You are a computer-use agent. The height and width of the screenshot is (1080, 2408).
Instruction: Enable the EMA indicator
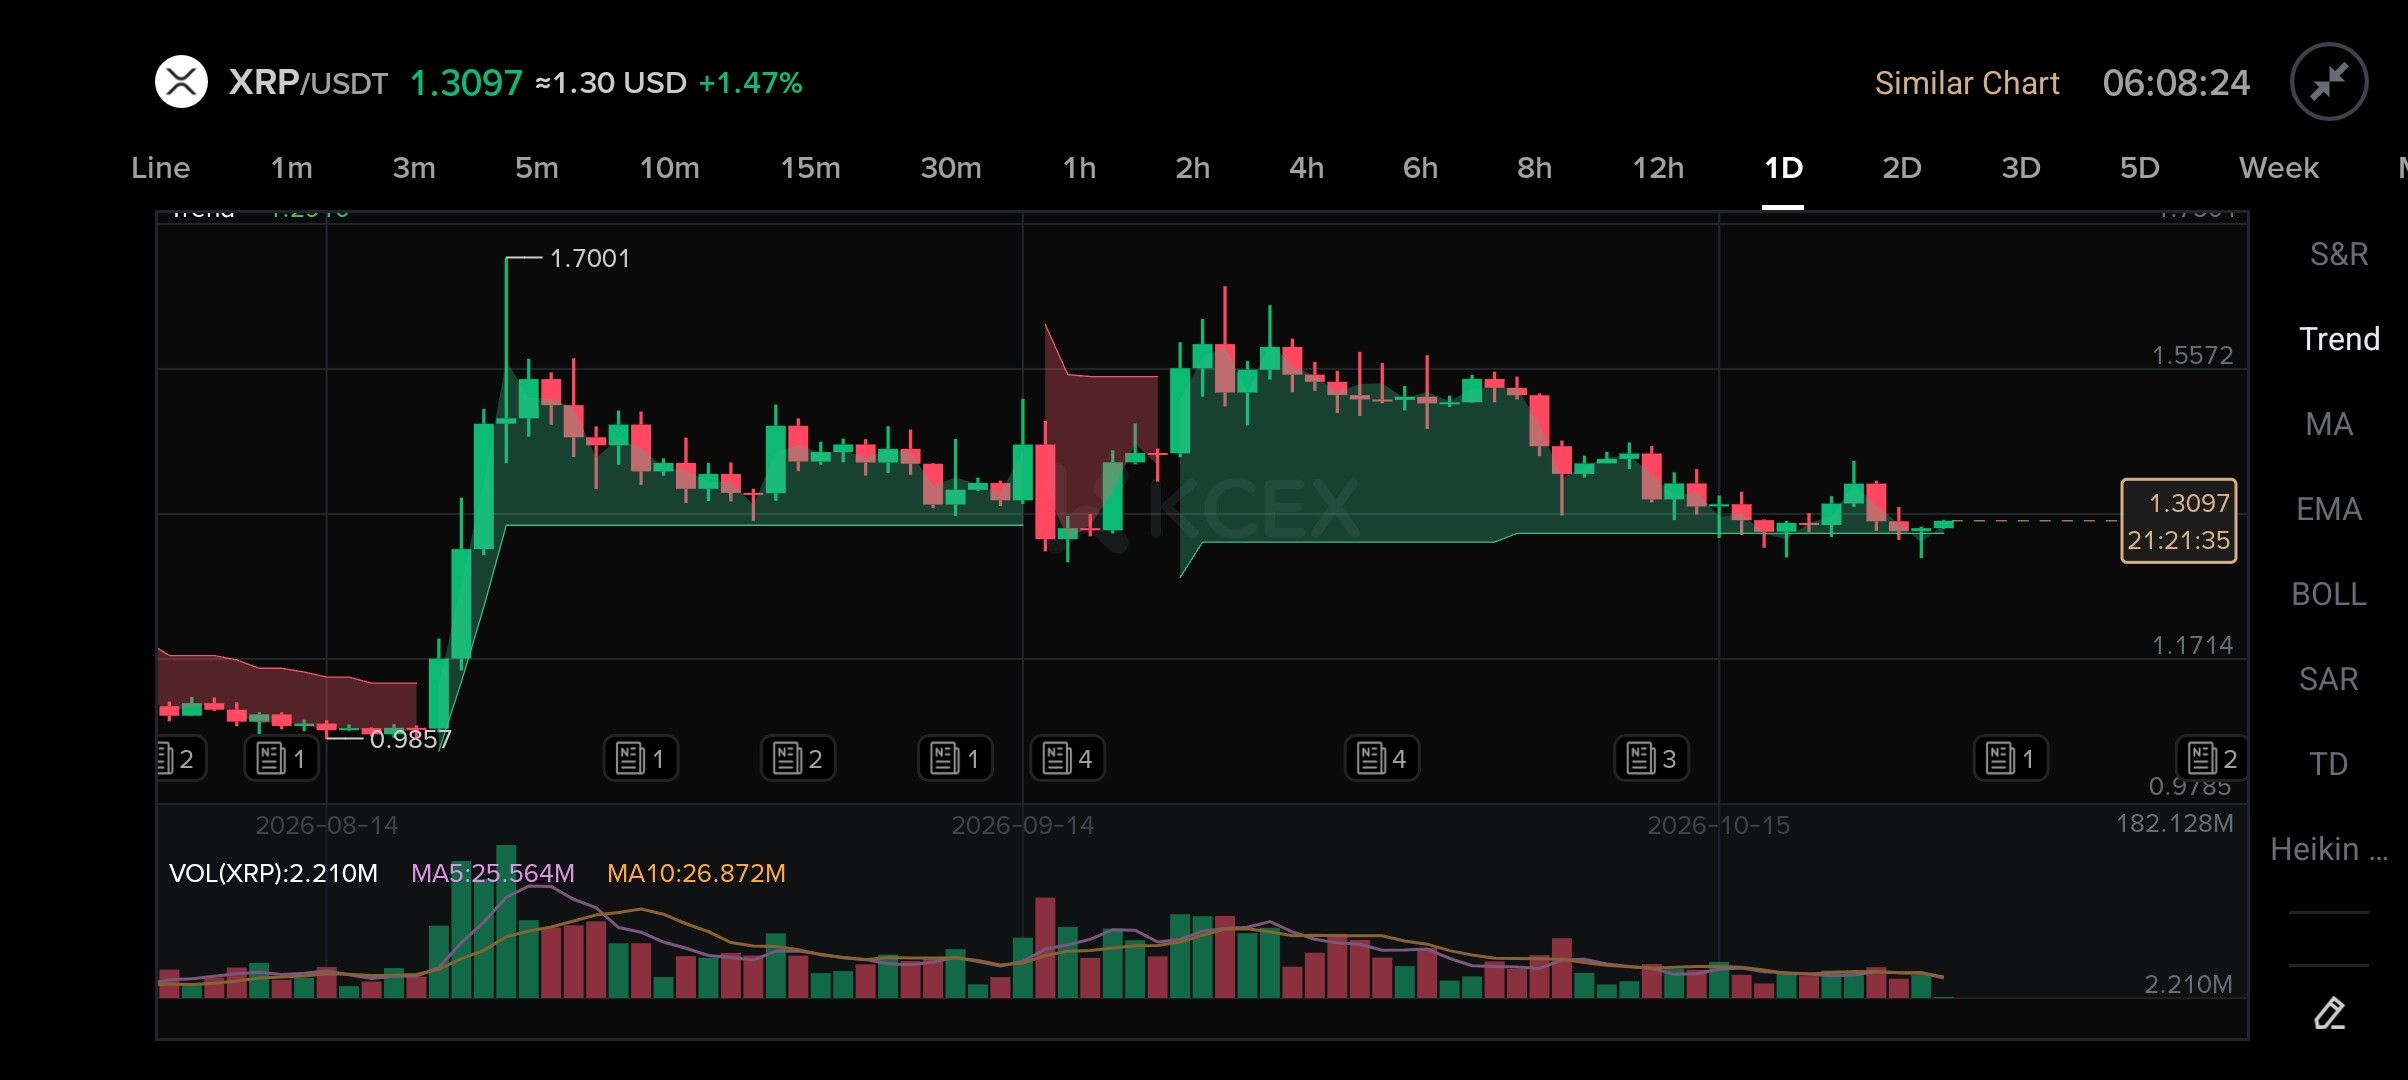point(2329,509)
